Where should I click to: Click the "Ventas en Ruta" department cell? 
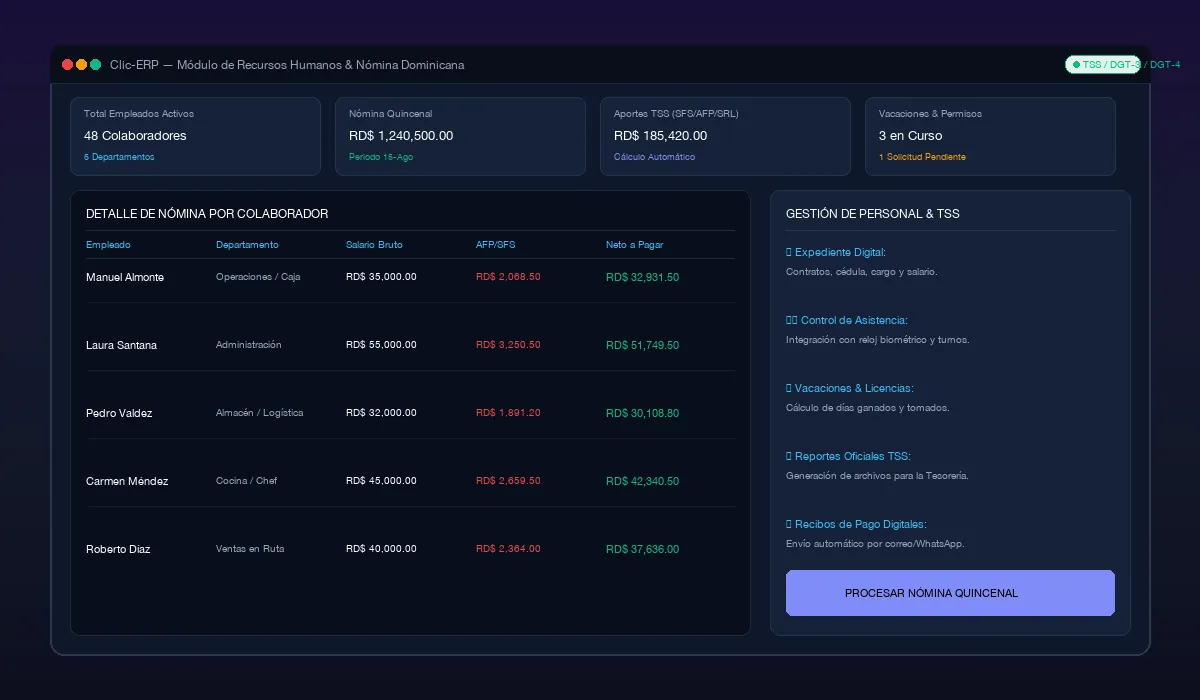coord(250,549)
